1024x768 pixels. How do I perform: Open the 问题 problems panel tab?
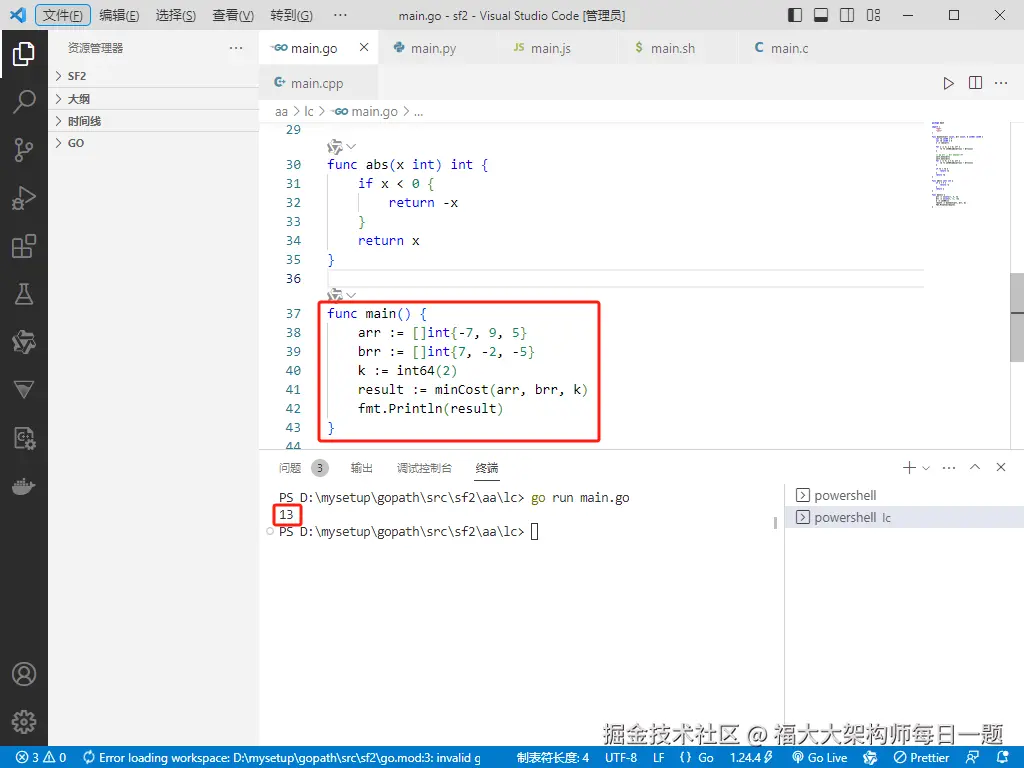290,468
